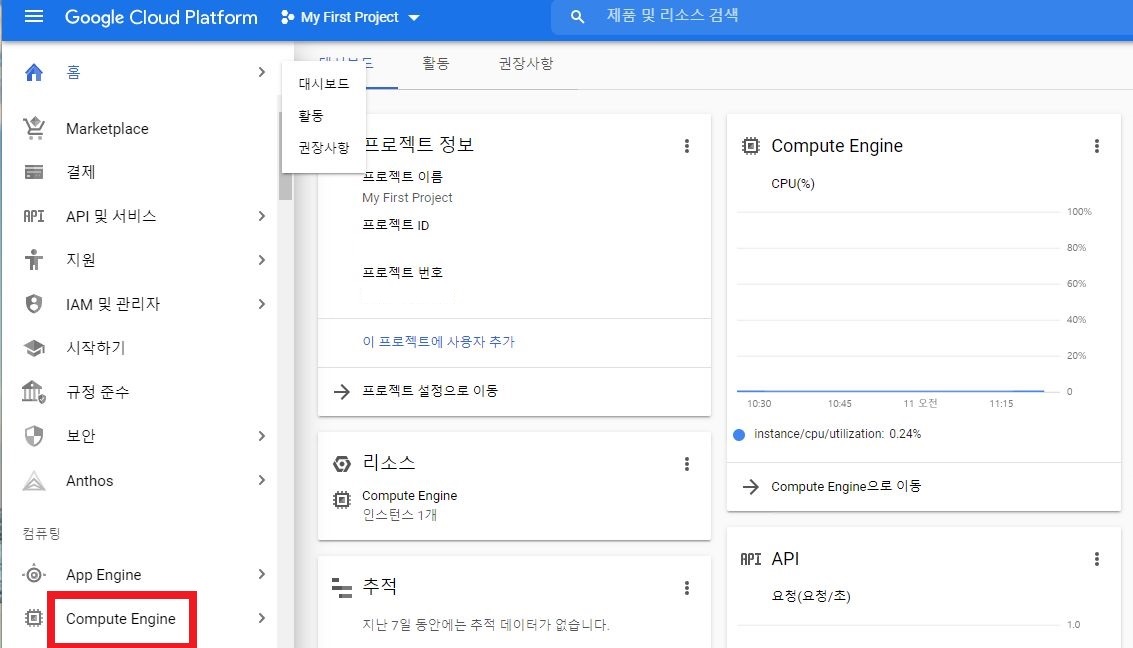Click the instance/cpu/utilization legend entry

click(827, 434)
